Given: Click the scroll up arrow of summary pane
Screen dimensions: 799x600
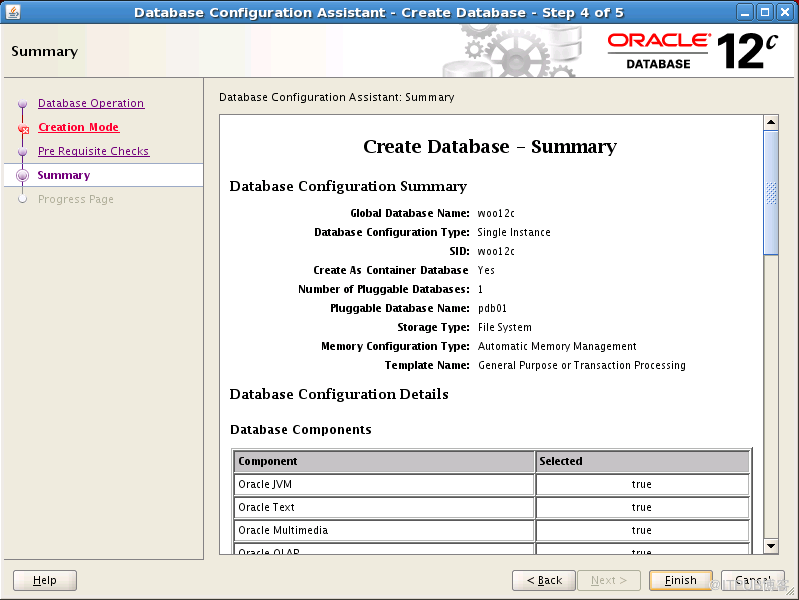Looking at the screenshot, I should 771,122.
